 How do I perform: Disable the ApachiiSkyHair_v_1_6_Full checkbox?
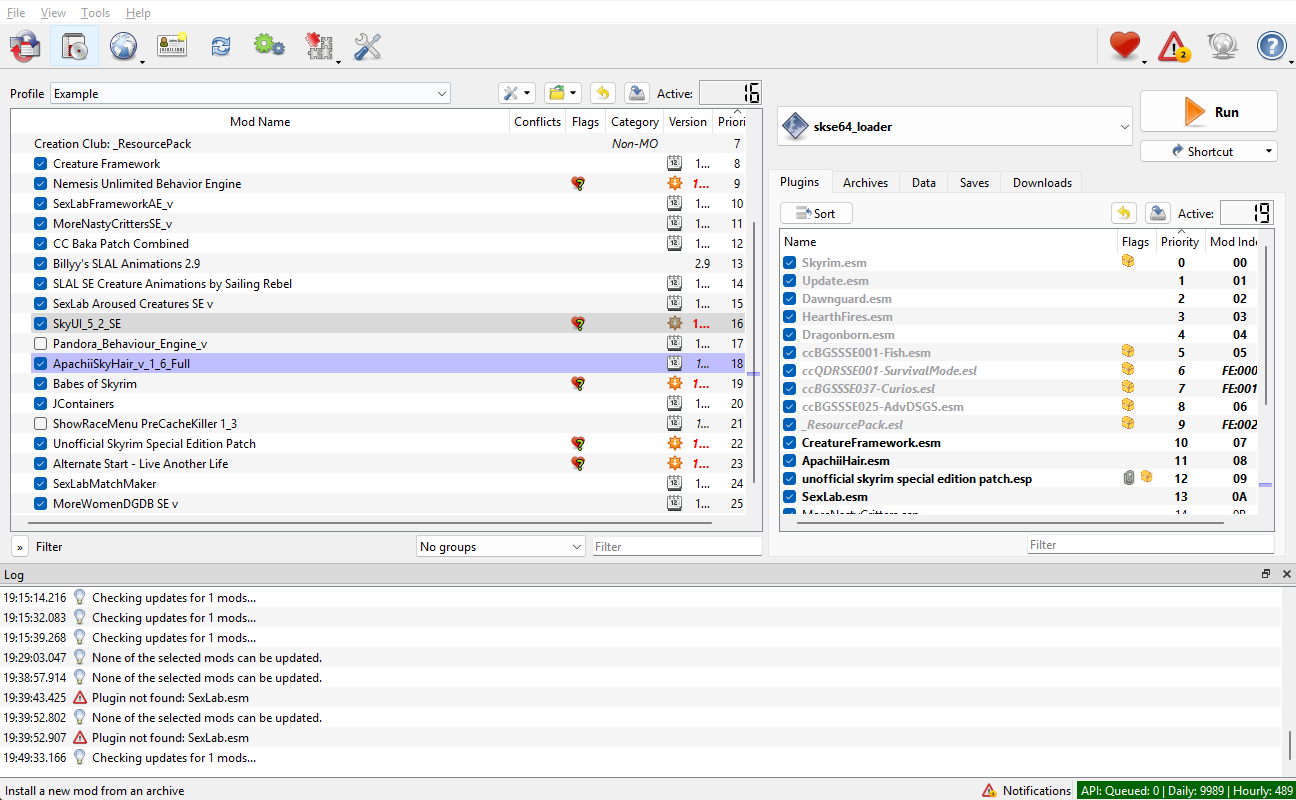pyautogui.click(x=40, y=364)
